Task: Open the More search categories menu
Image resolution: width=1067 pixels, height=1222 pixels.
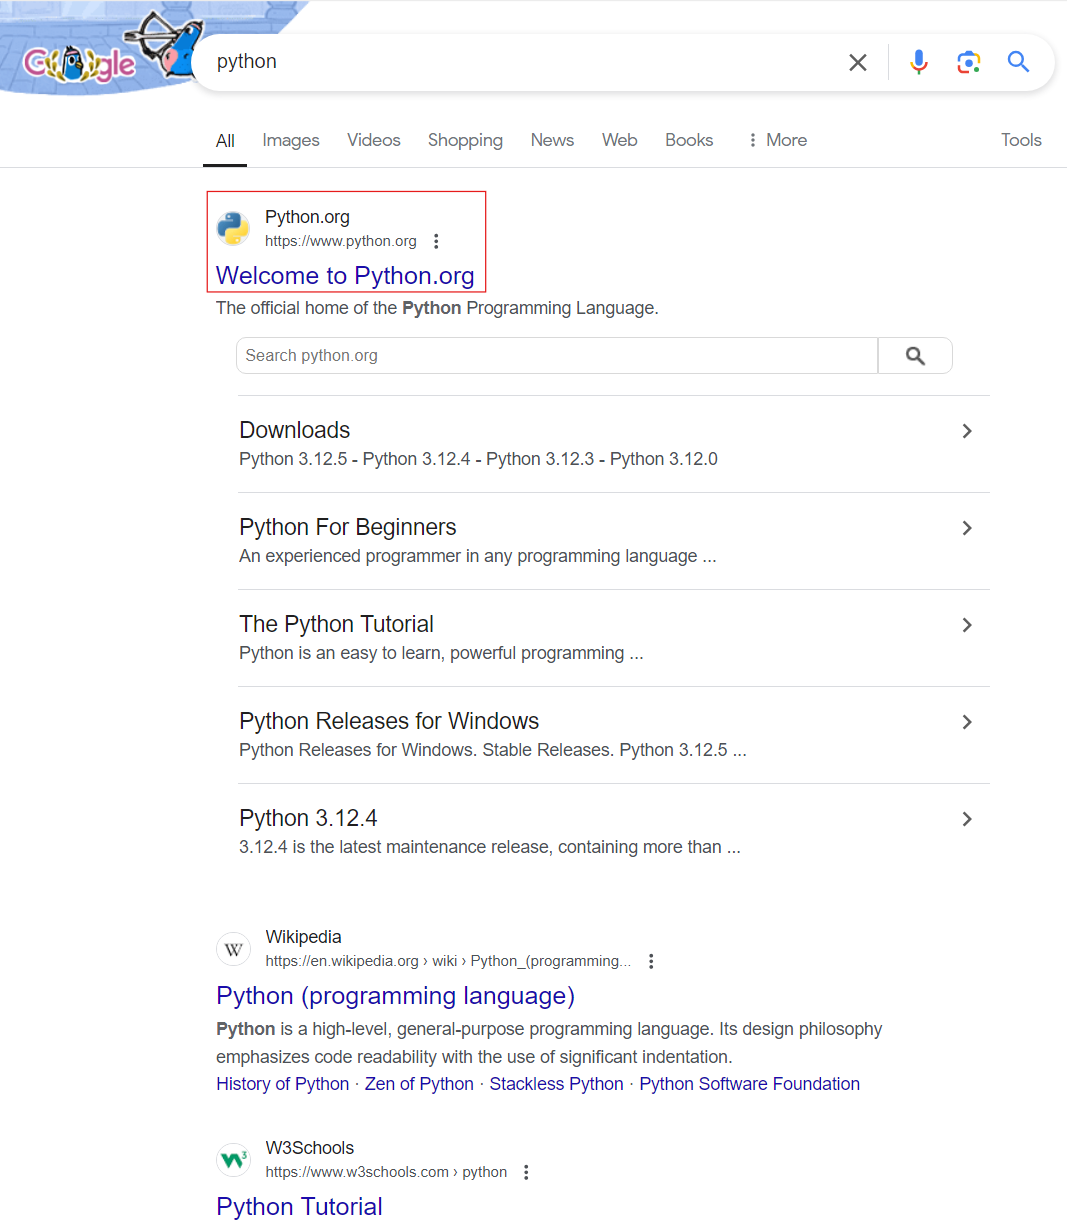Action: click(x=776, y=140)
